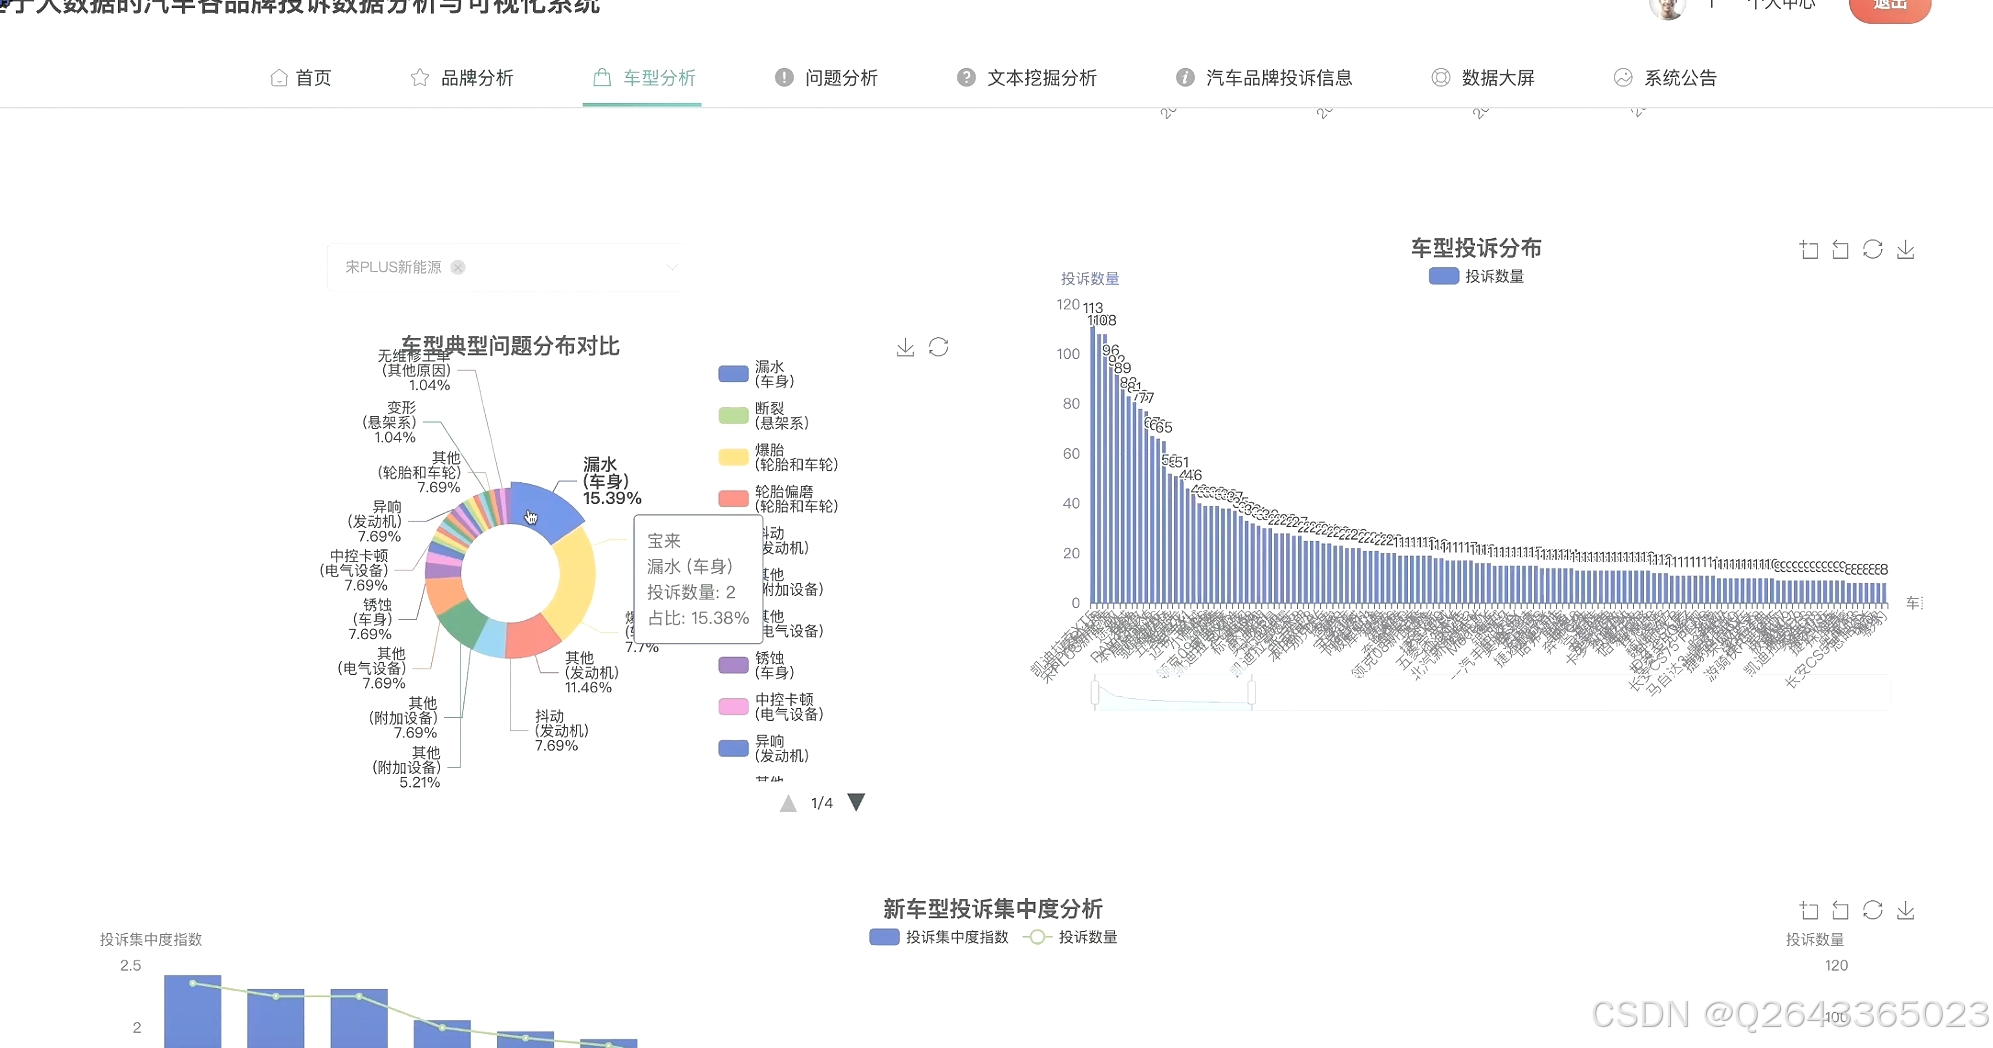Expand the car model select dropdown

coord(672,267)
